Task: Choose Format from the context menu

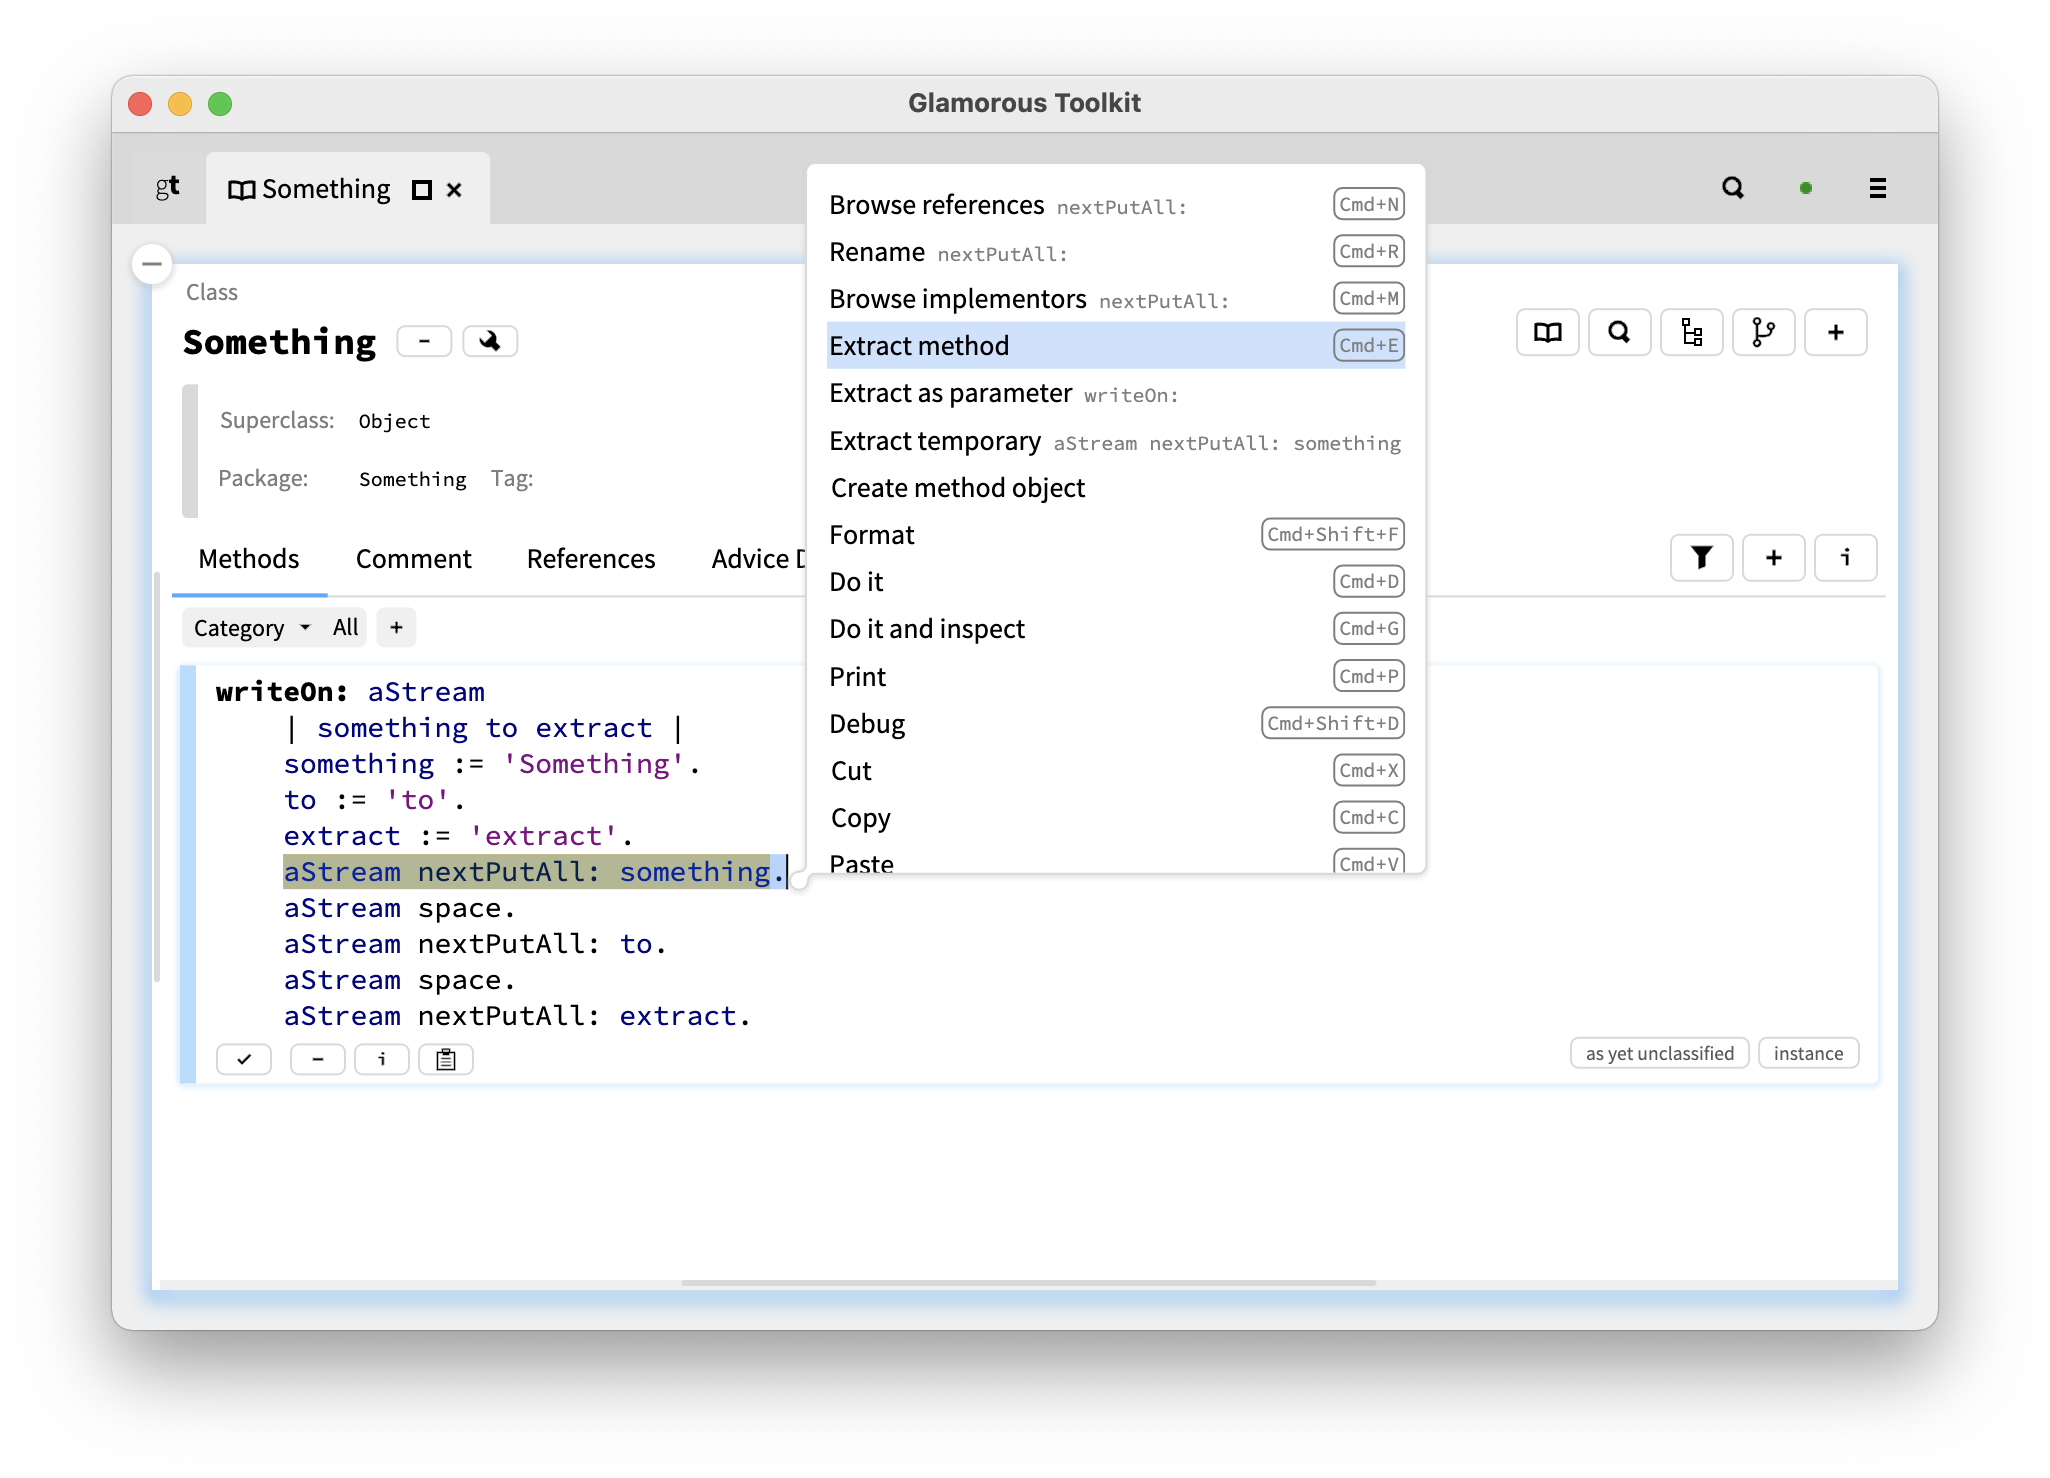Action: 1116,535
